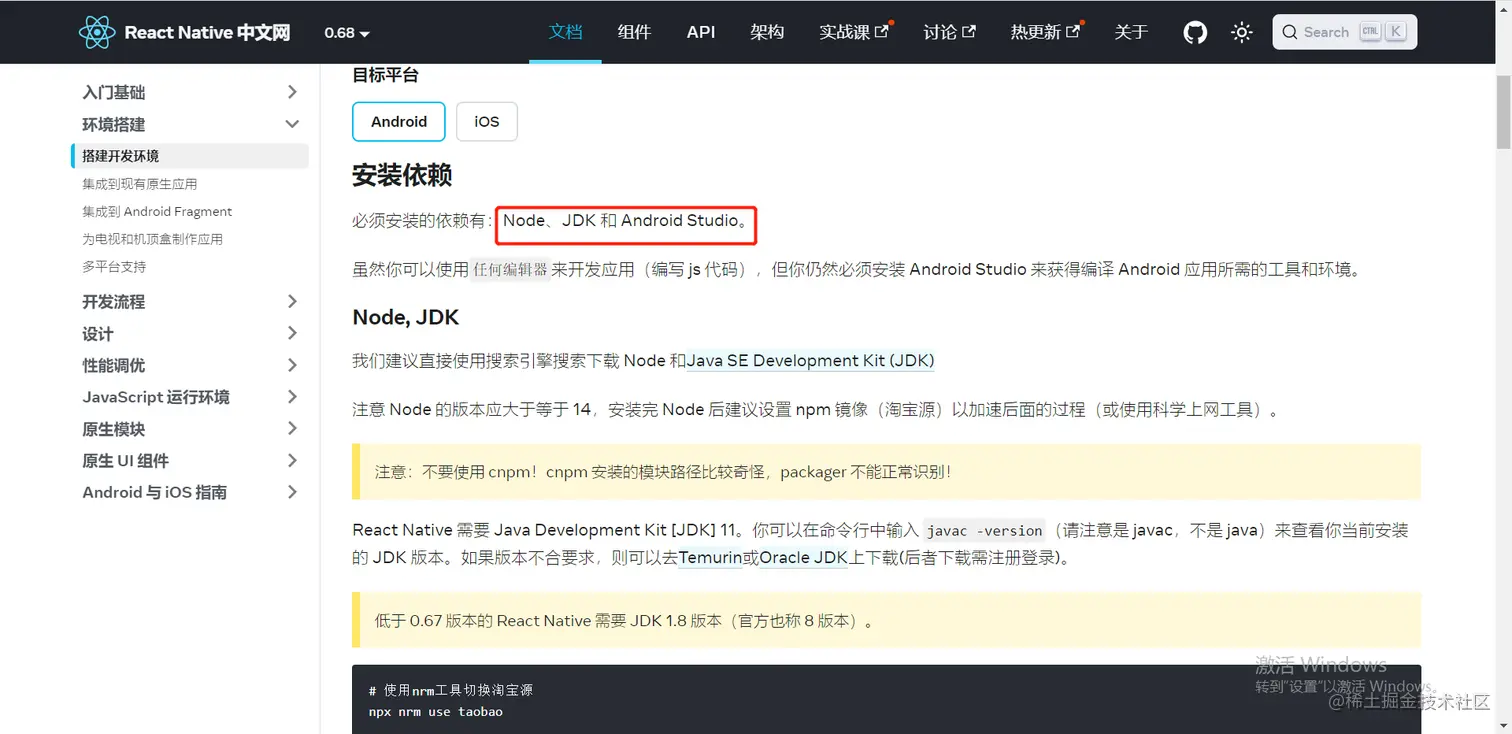
Task: Switch to the 组件 tab
Action: point(634,31)
